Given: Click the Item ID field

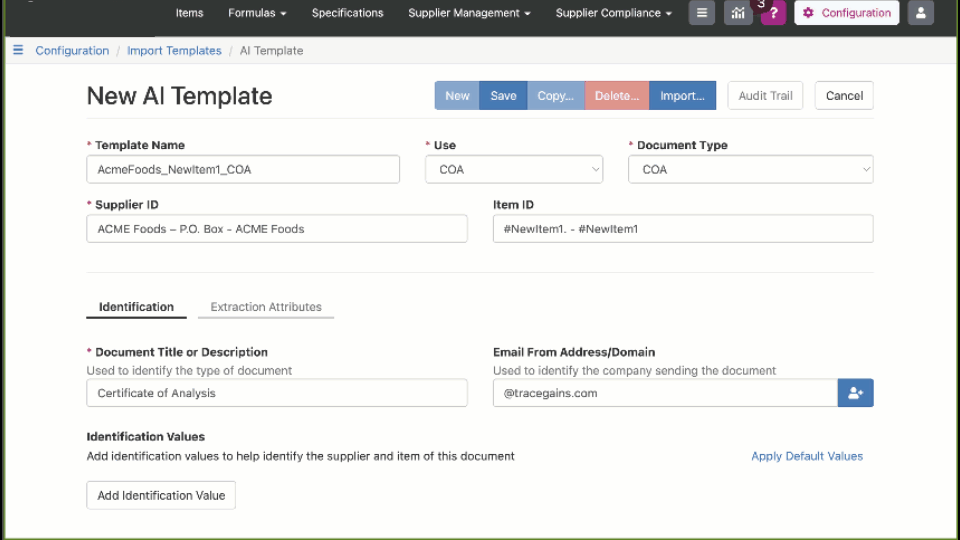Looking at the screenshot, I should click(683, 229).
